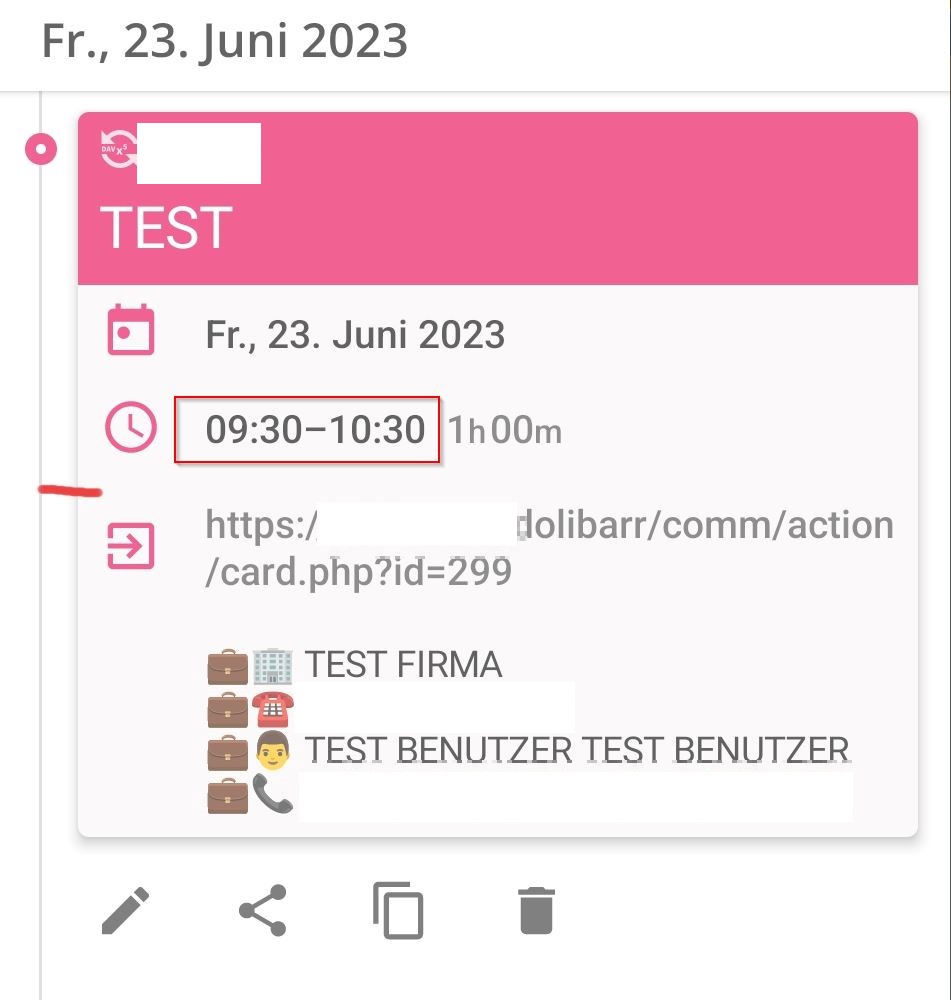Image resolution: width=951 pixels, height=1000 pixels.
Task: Tap the TEST FIRMA company line
Action: 355,665
